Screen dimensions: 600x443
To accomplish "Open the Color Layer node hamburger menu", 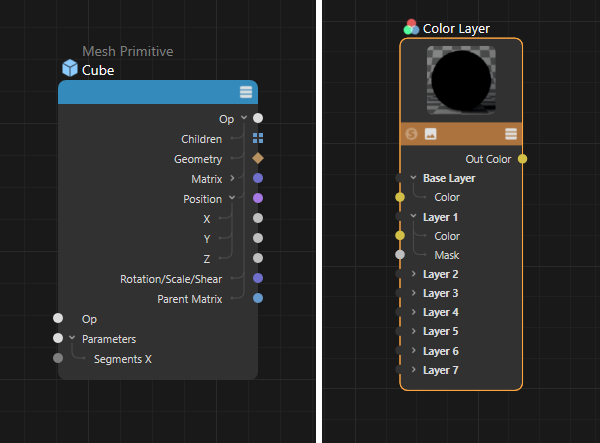I will 511,133.
